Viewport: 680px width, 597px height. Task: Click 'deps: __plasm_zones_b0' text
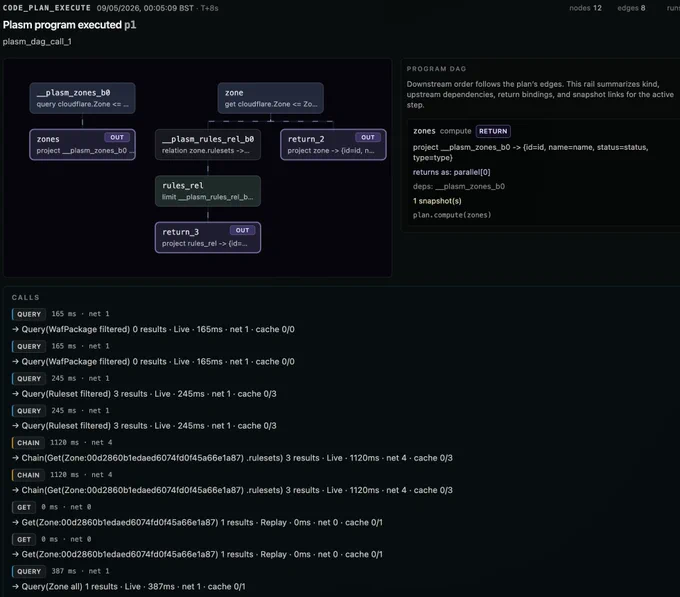[459, 186]
